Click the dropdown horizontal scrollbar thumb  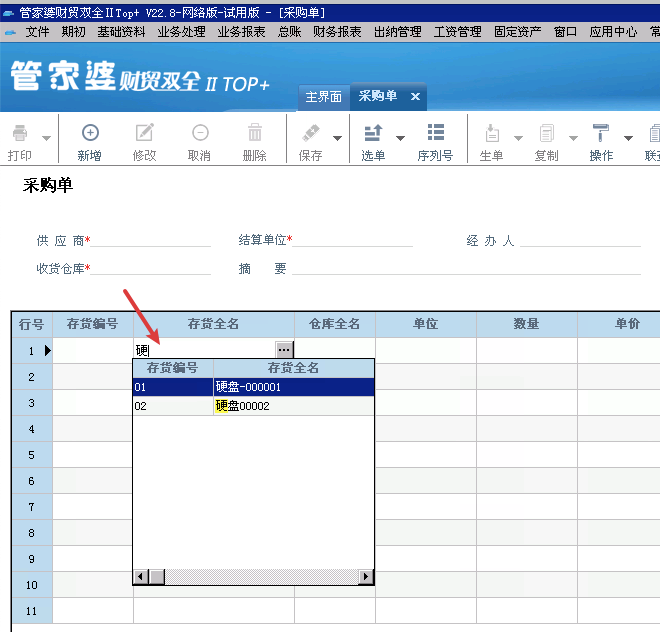point(157,576)
